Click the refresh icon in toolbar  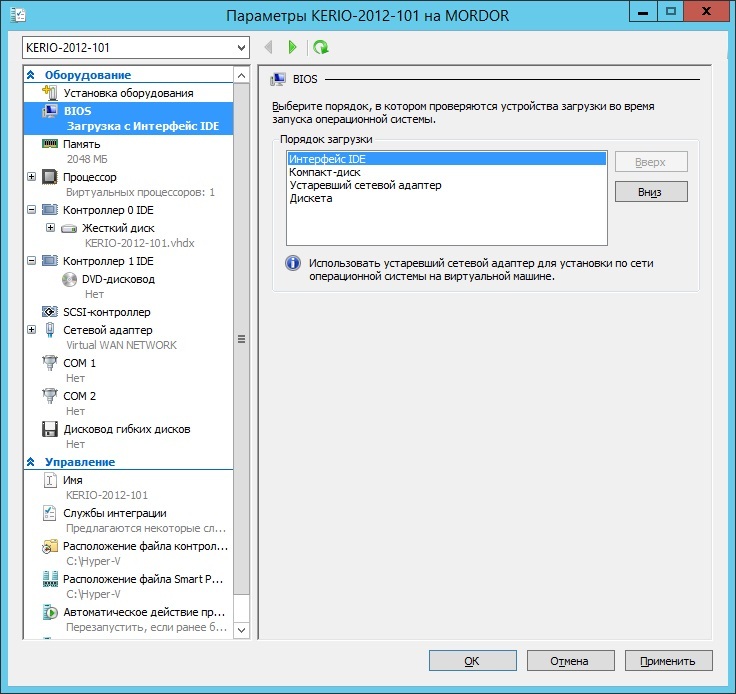[320, 47]
